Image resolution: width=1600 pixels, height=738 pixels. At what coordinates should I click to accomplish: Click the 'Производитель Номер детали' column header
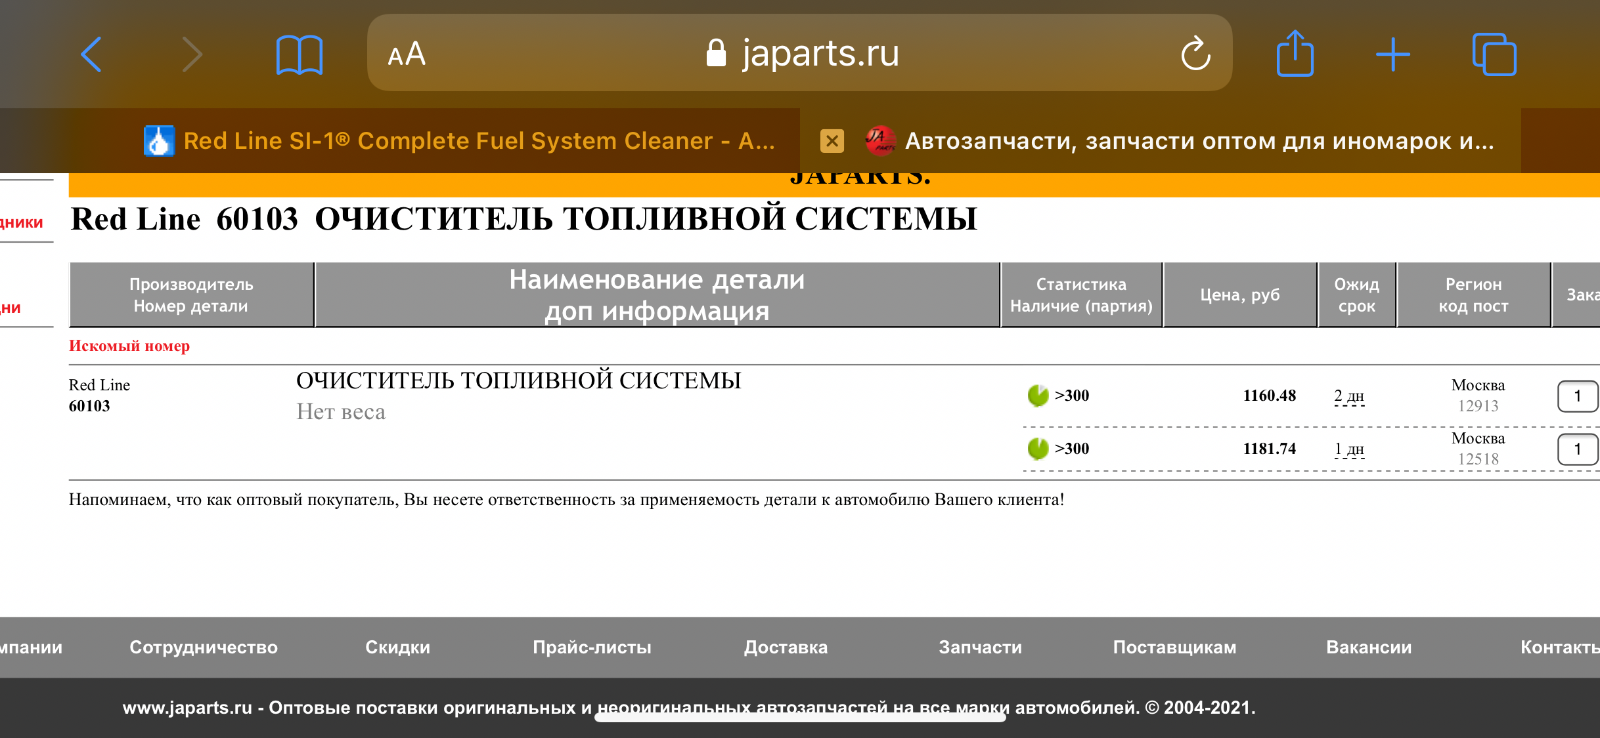tap(191, 295)
